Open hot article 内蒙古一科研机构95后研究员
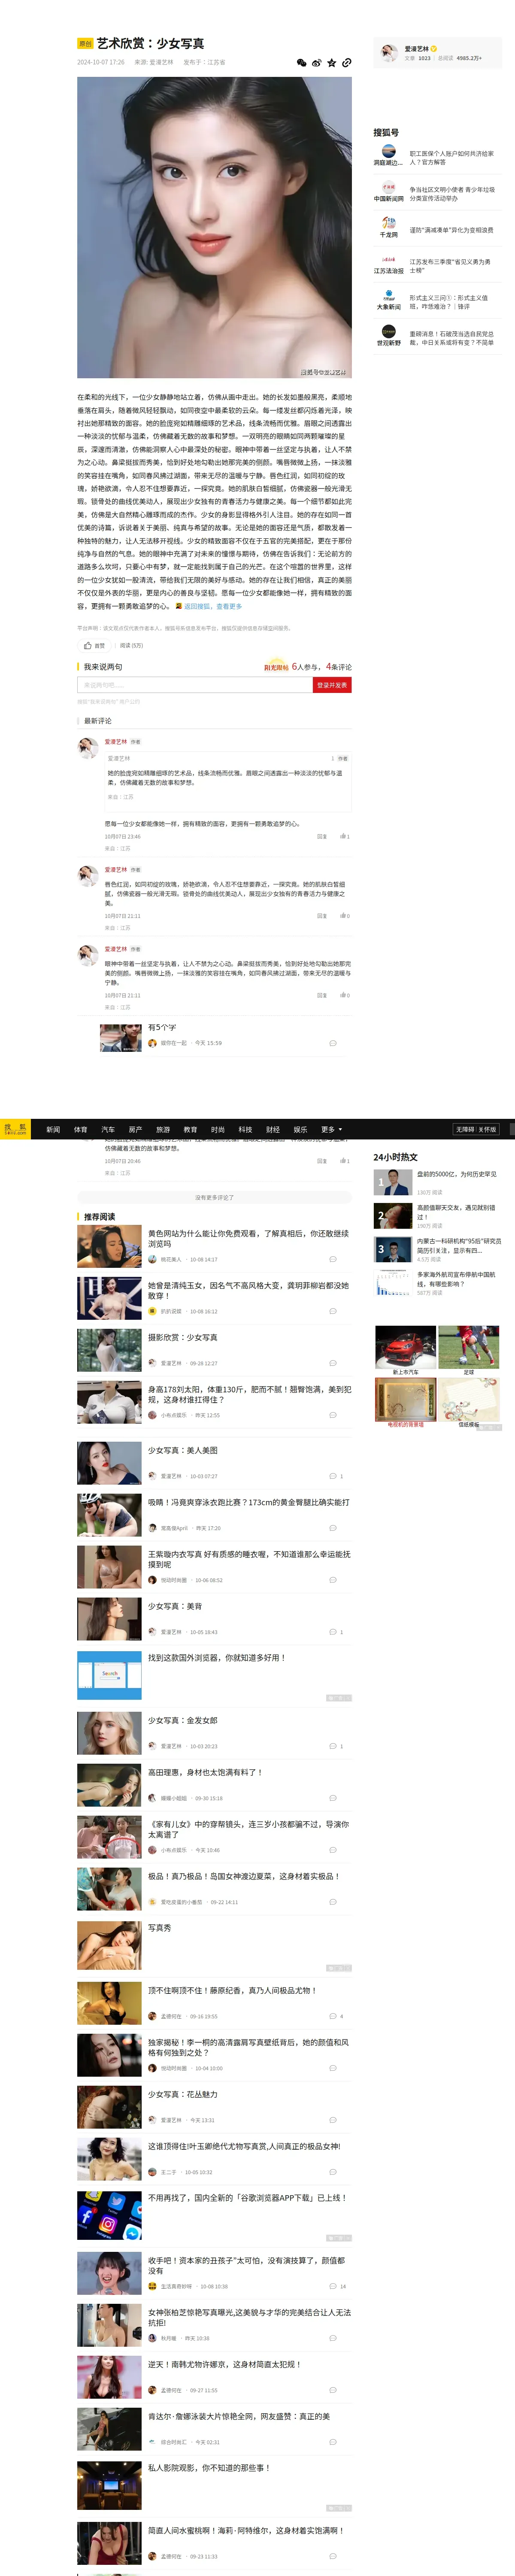The height and width of the screenshot is (2576, 515). 459,1245
